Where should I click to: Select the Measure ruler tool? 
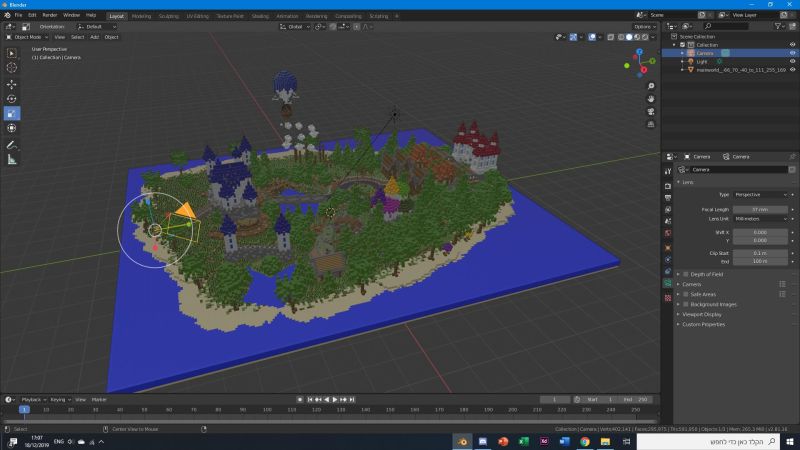tap(12, 160)
